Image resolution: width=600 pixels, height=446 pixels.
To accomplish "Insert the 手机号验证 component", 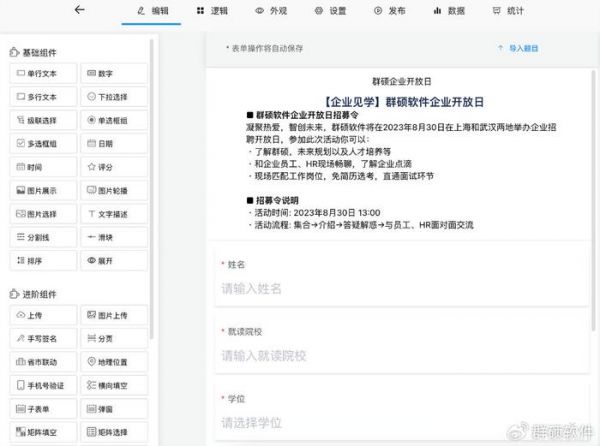I will tap(42, 385).
